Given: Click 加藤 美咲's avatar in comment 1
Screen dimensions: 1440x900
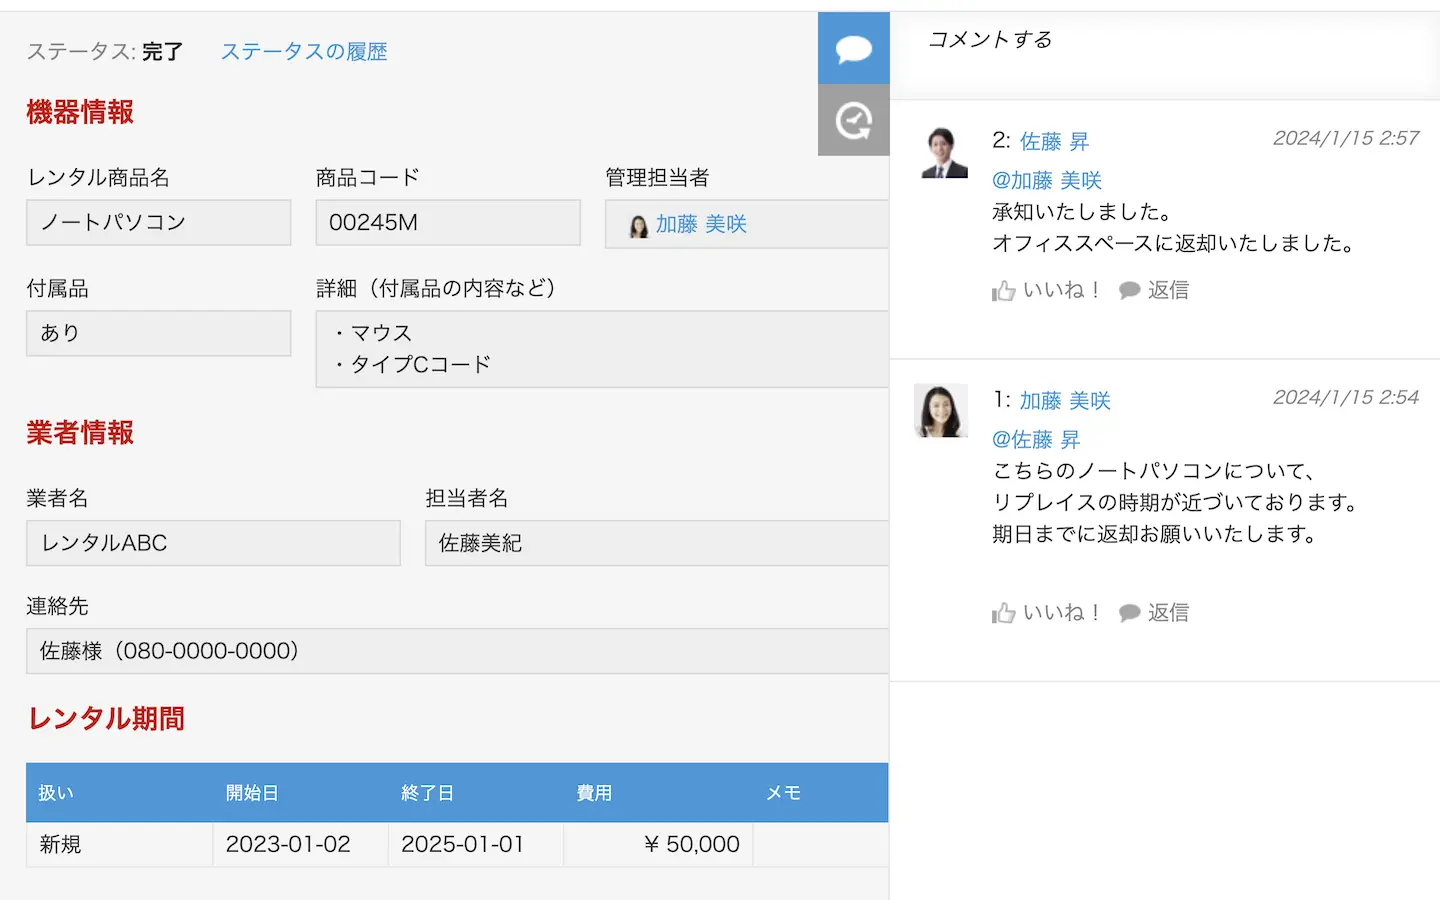Looking at the screenshot, I should click(x=941, y=410).
